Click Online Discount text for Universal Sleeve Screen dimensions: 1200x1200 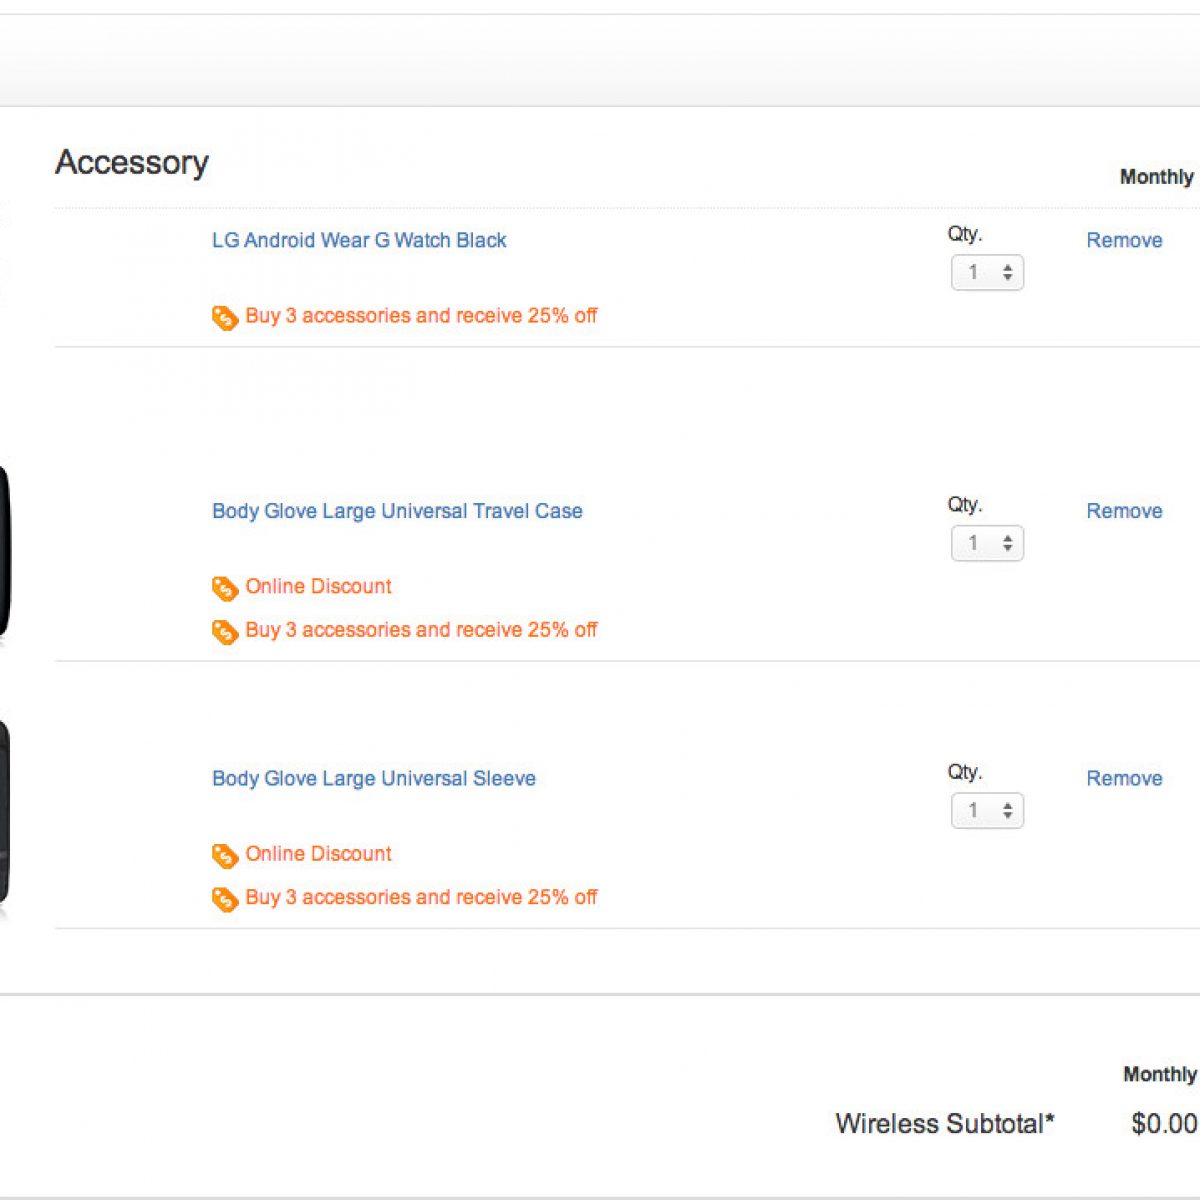coord(318,854)
